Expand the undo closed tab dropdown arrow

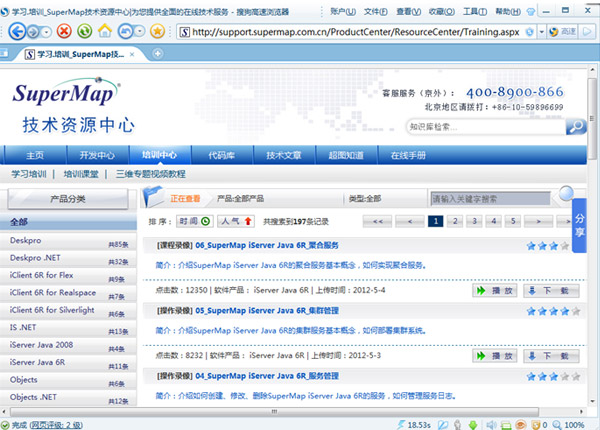(140, 31)
